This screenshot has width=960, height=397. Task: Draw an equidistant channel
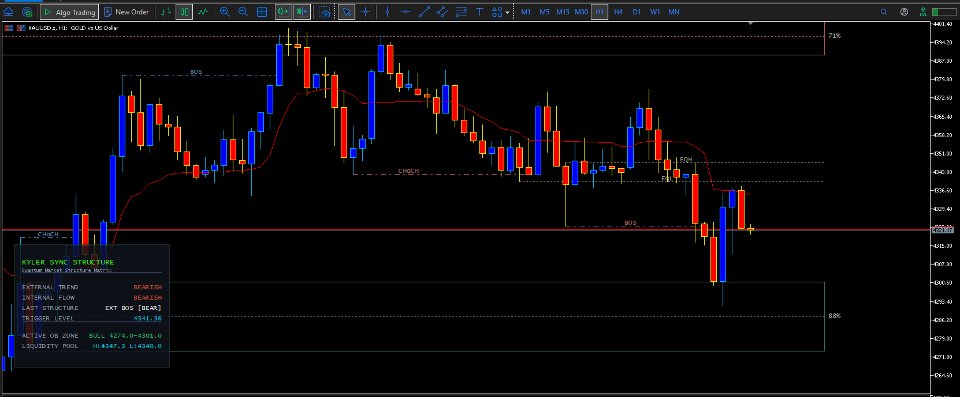point(442,12)
